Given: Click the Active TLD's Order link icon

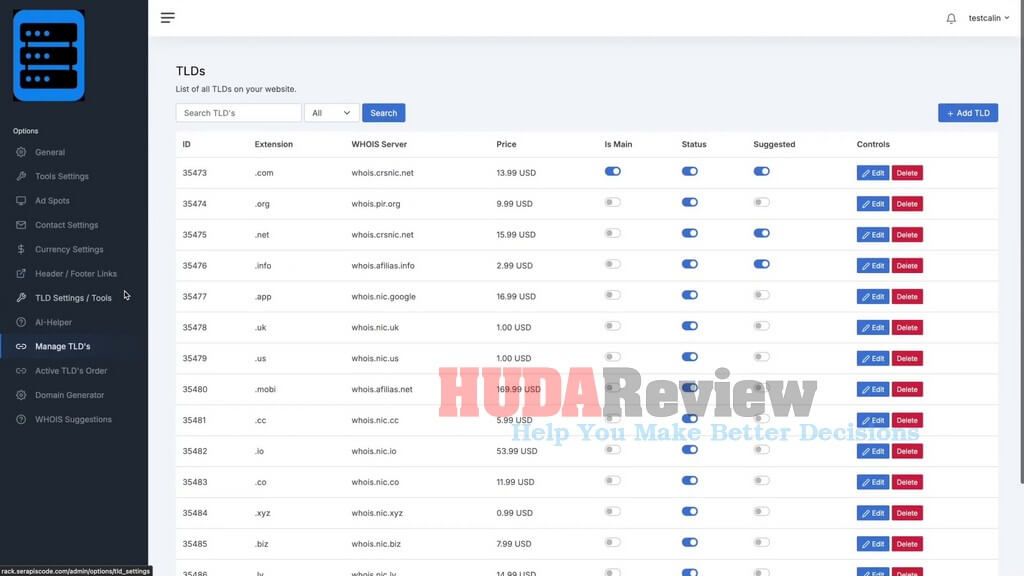Looking at the screenshot, I should click(x=21, y=370).
